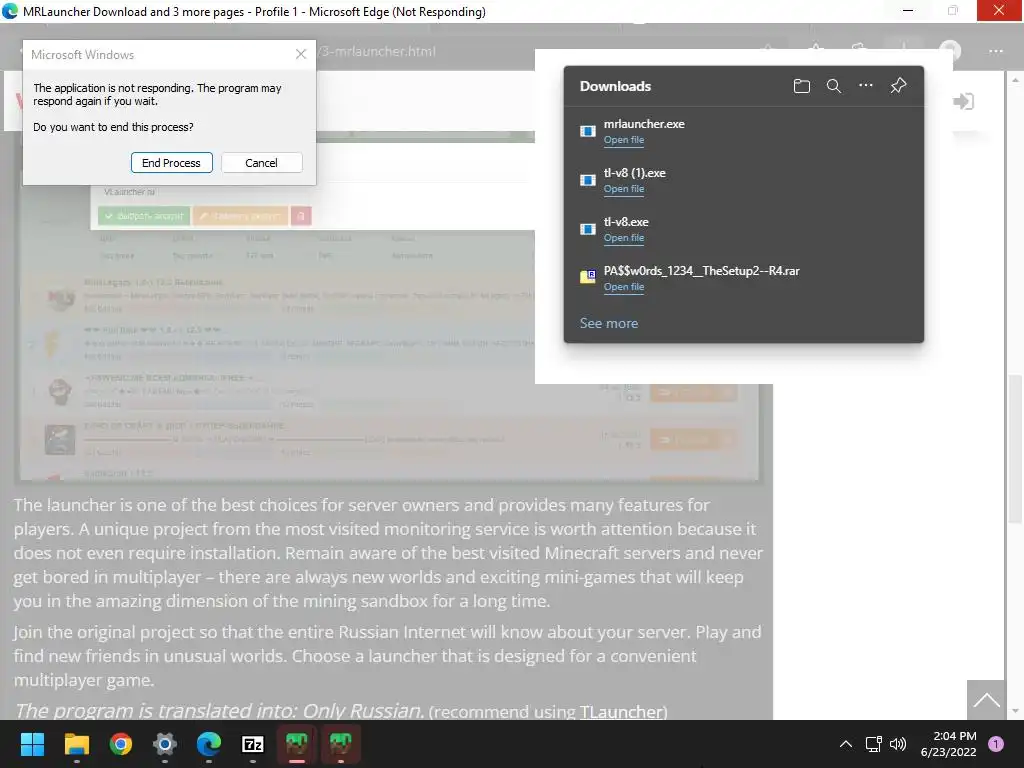This screenshot has width=1024, height=768.
Task: Open the Edge profile avatar
Action: click(950, 51)
